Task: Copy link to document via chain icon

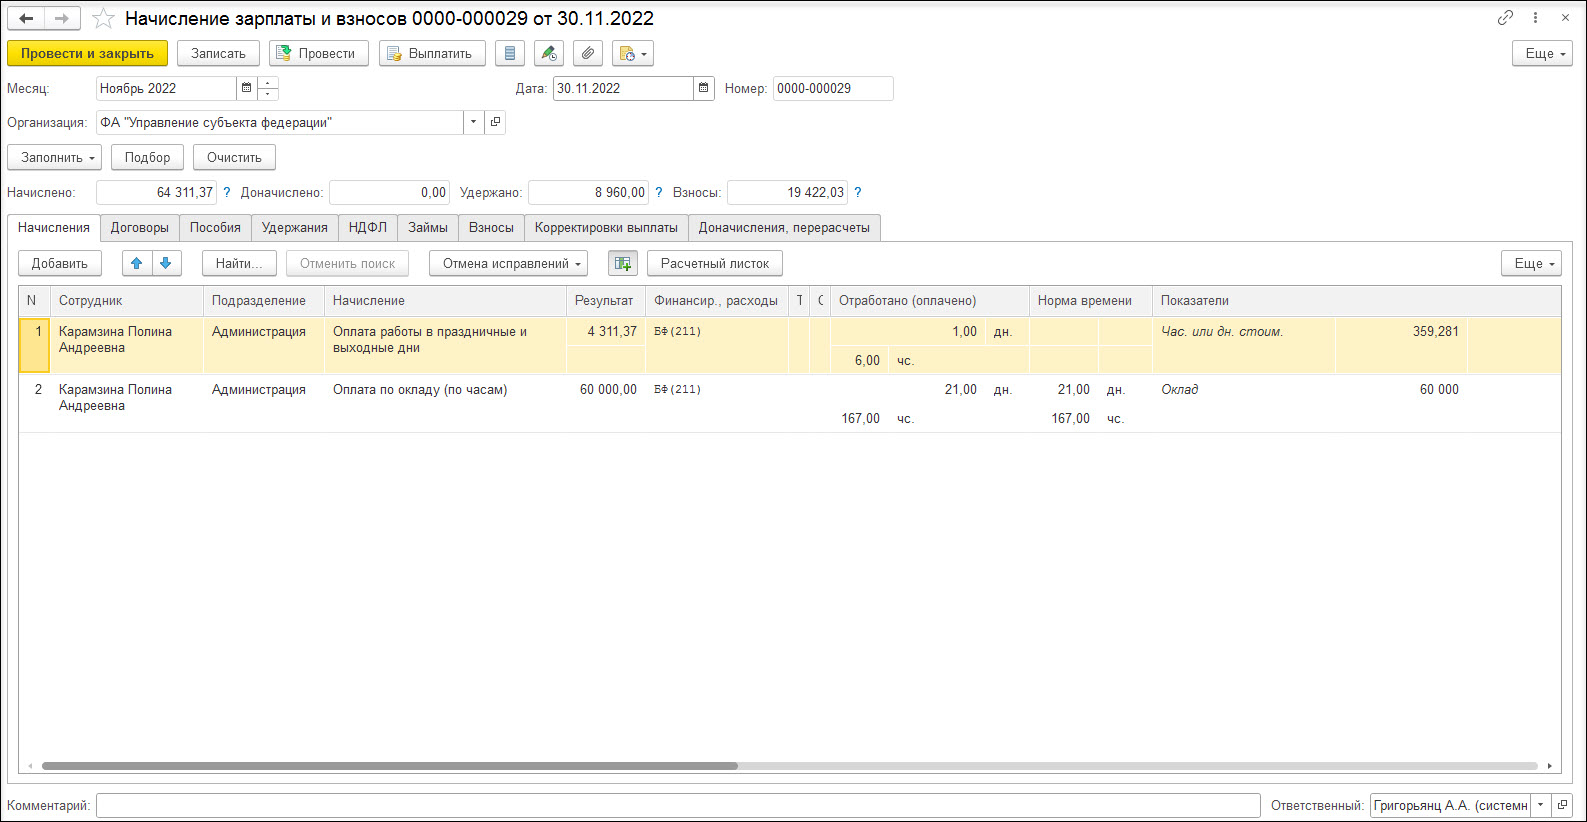Action: (1505, 18)
